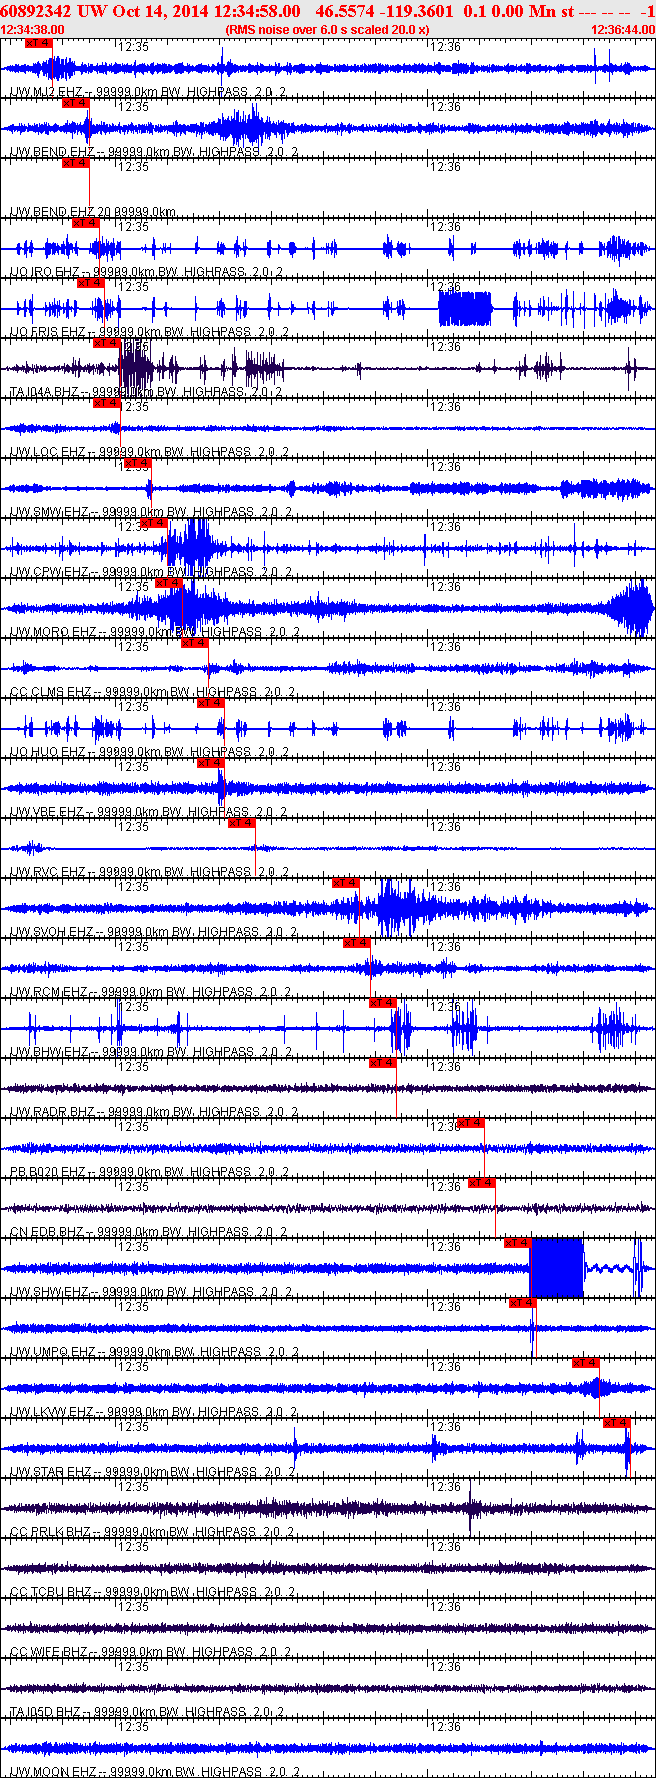
Task: Select the red arrival marker on TA I04A trace
Action: (106, 343)
